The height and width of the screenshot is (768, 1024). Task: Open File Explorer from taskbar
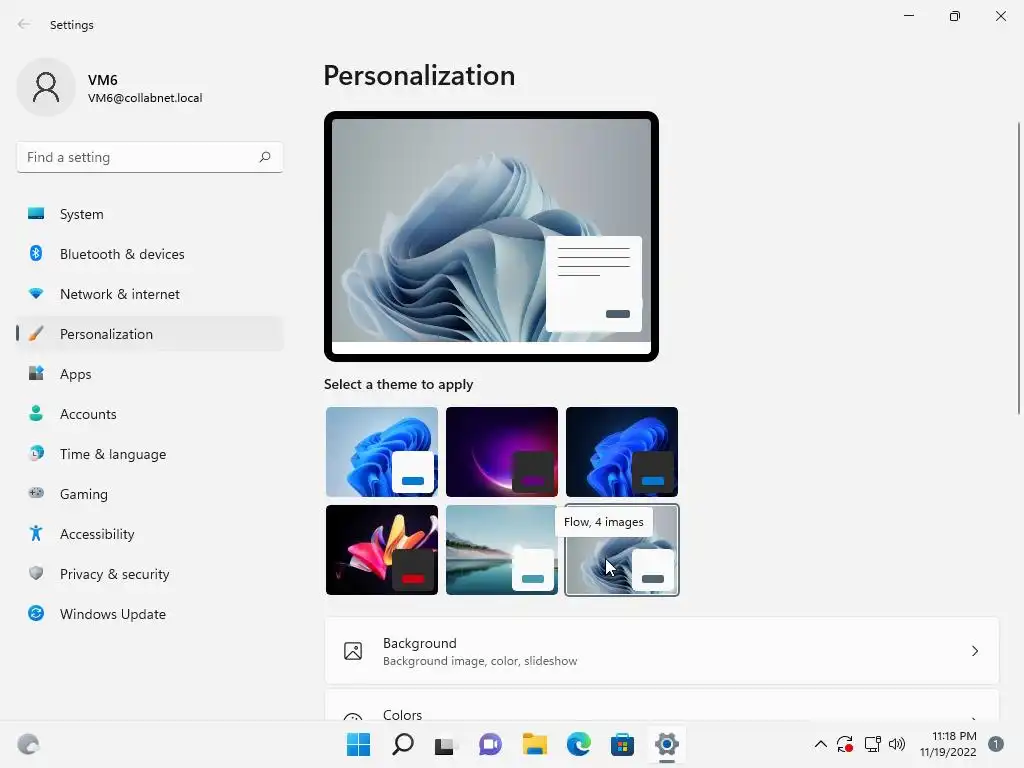(534, 744)
